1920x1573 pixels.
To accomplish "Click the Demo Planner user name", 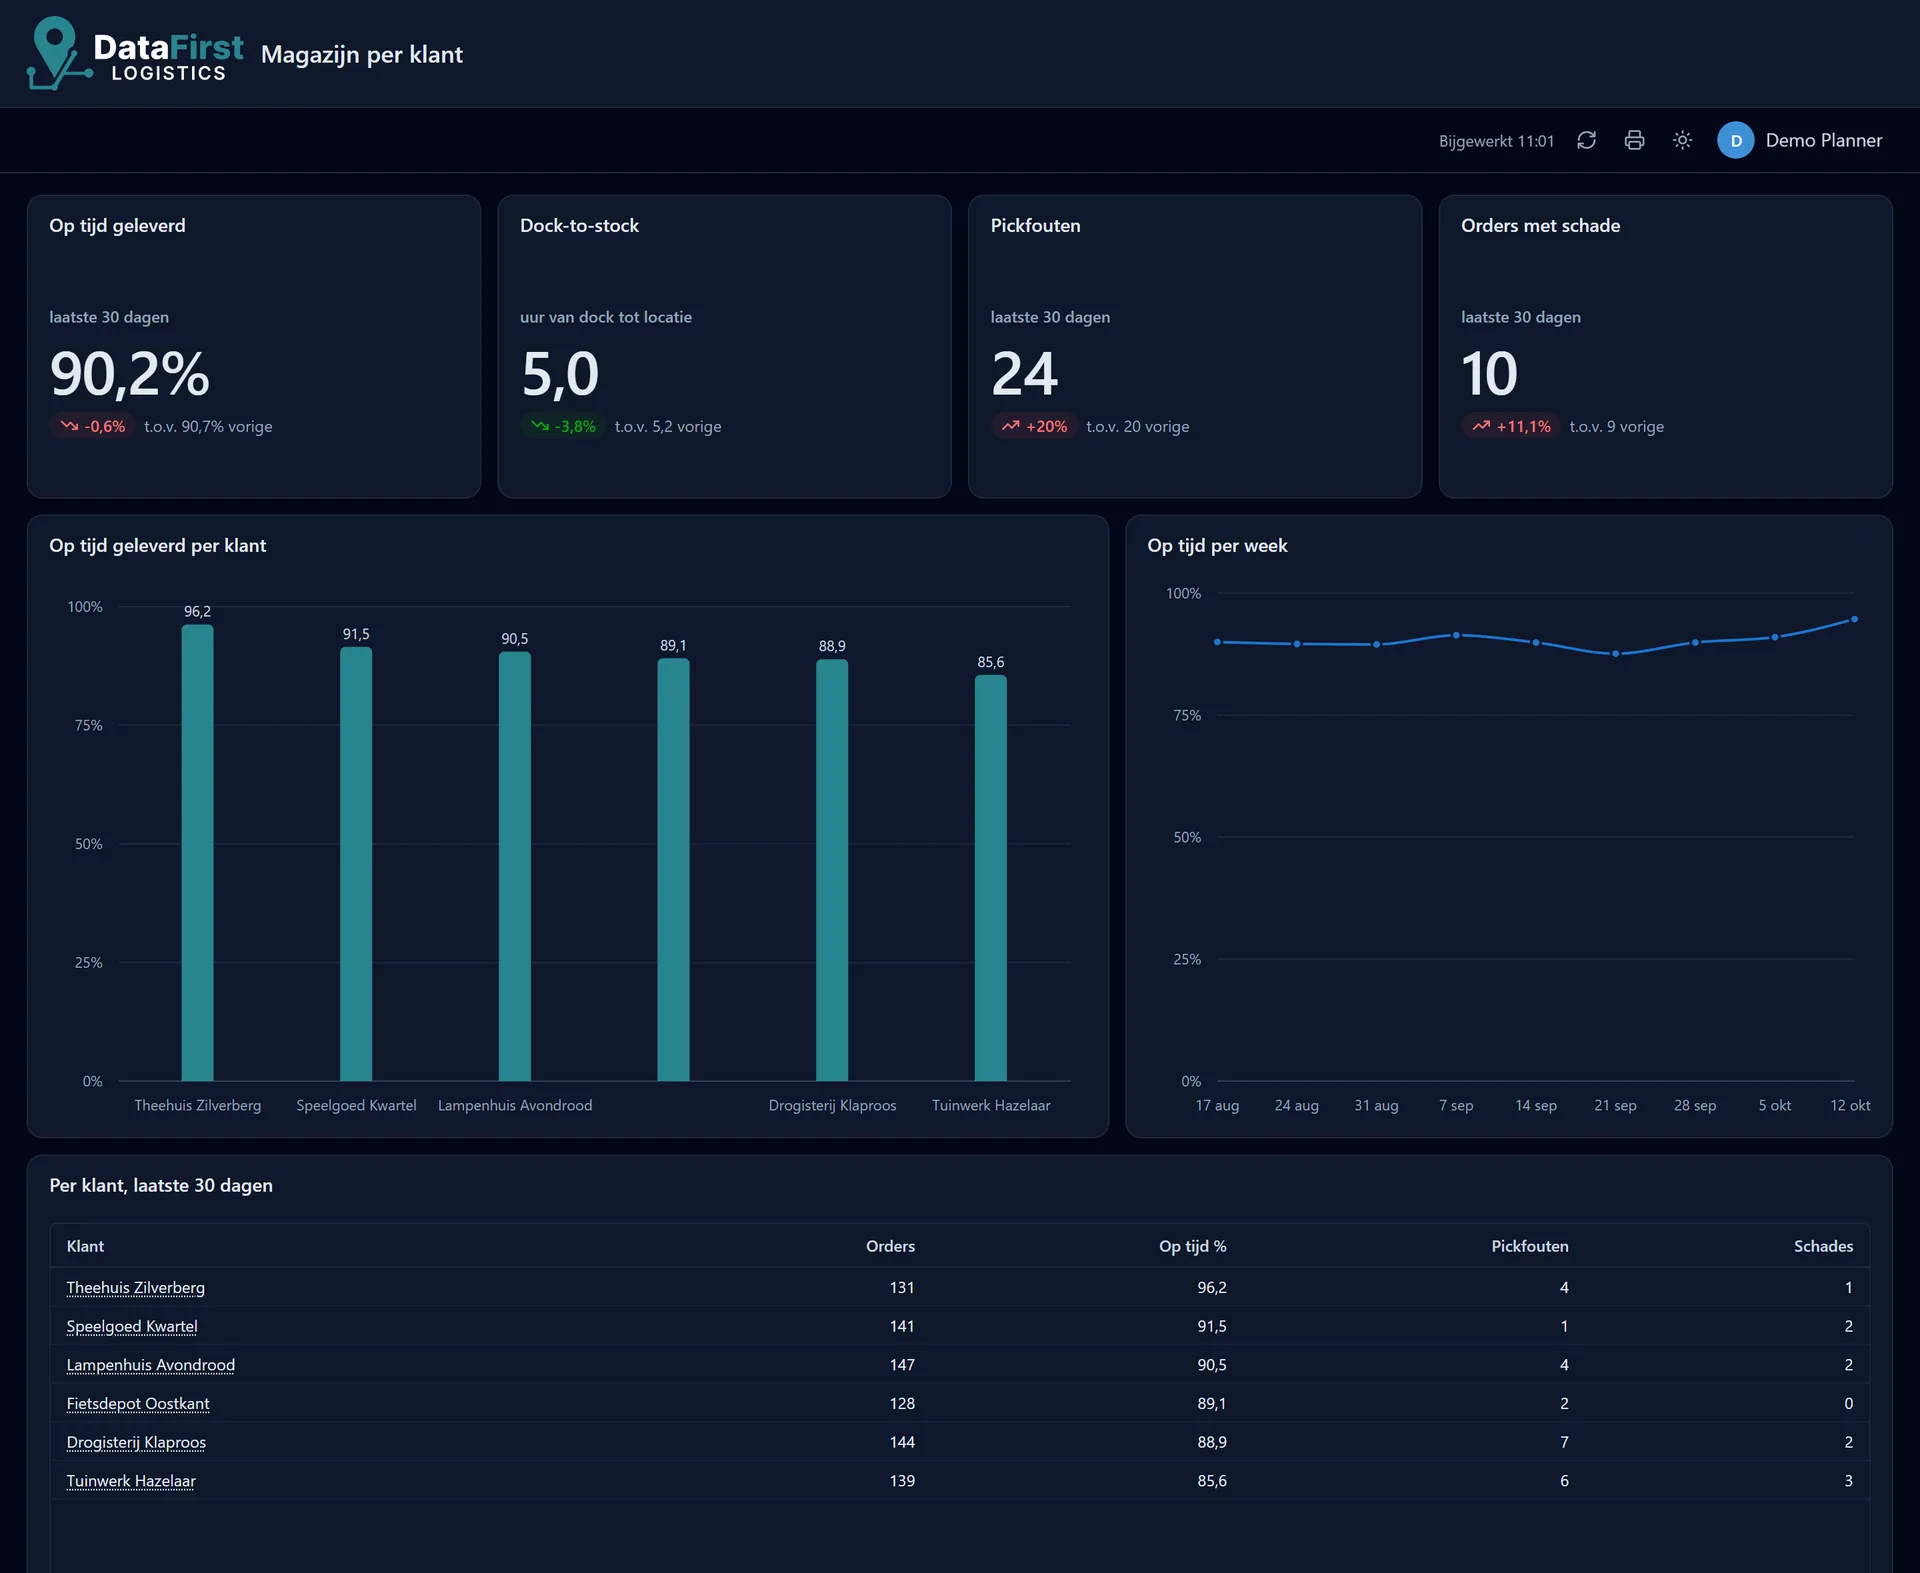I will point(1823,141).
